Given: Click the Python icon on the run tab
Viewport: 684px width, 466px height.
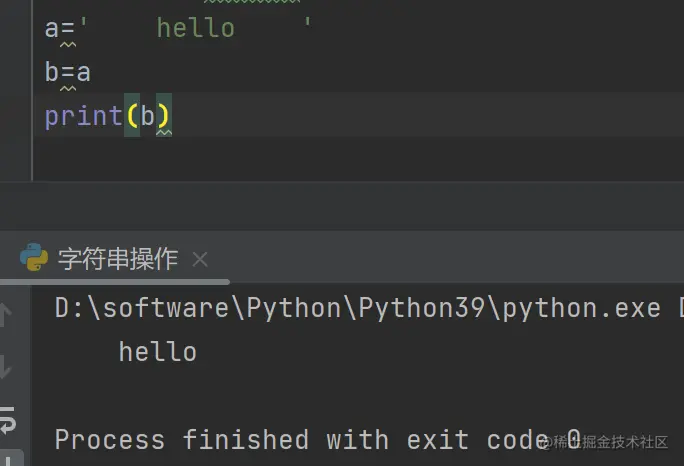Looking at the screenshot, I should (34, 257).
